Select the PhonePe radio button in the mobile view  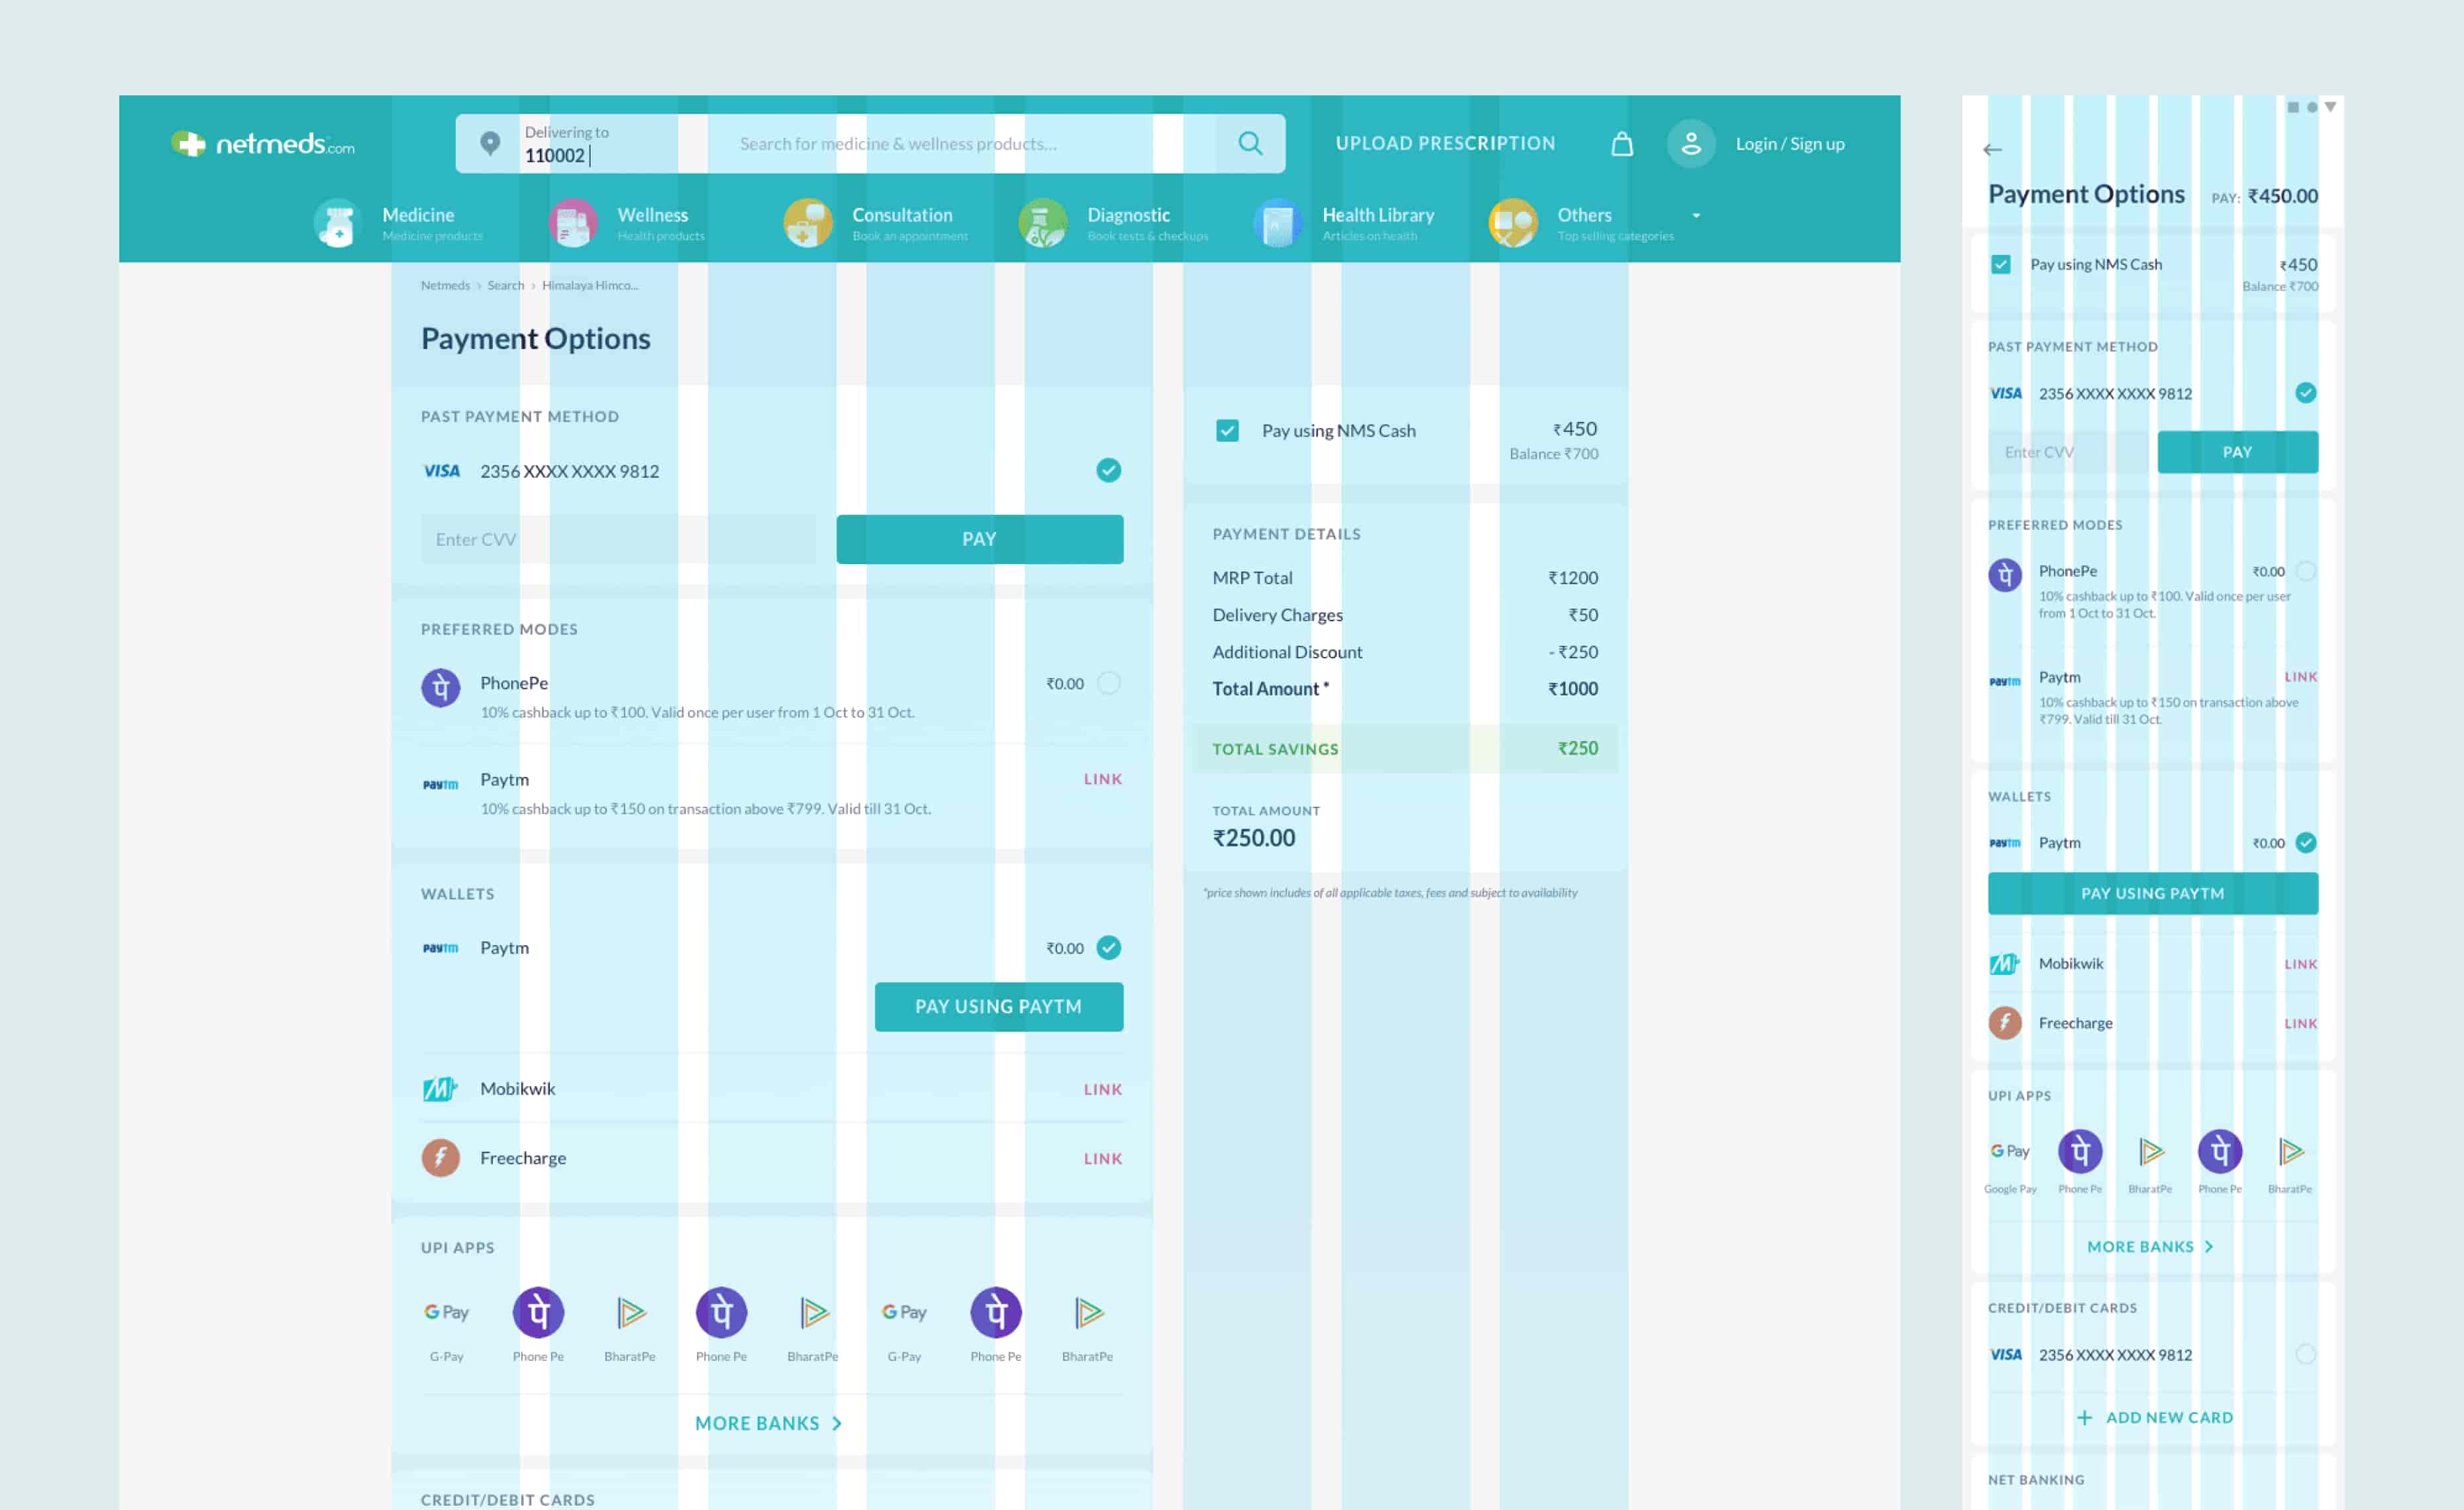[x=2305, y=571]
